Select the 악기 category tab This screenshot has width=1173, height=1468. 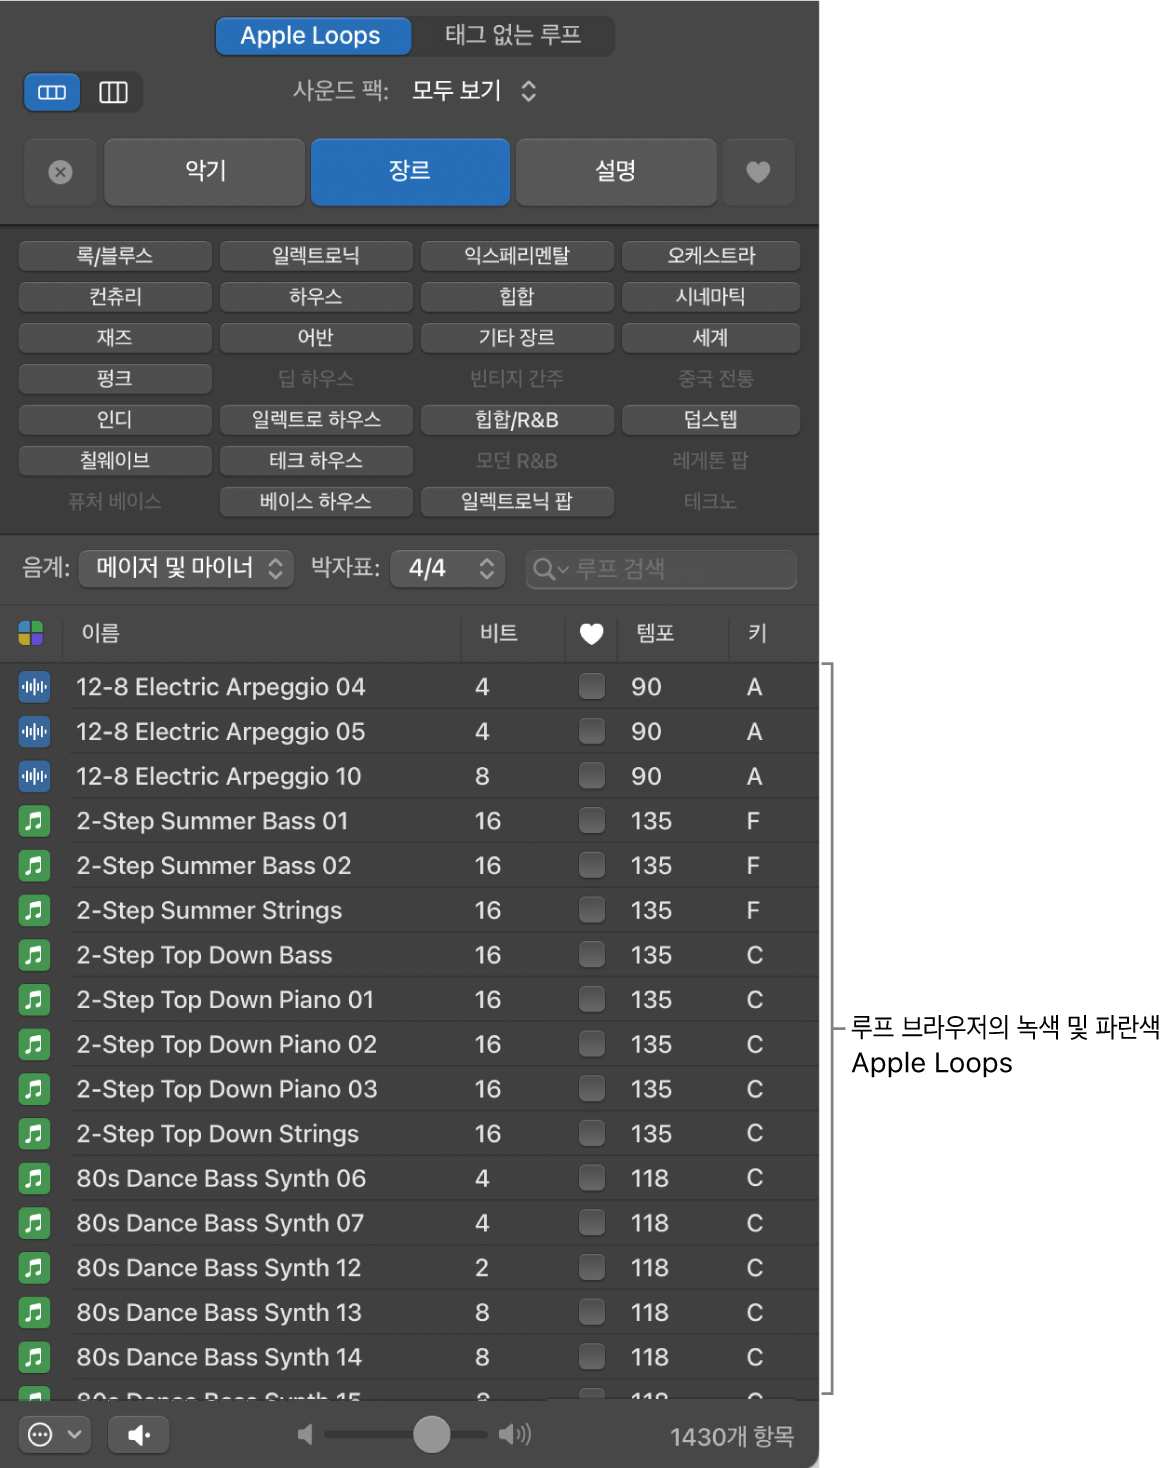point(205,172)
